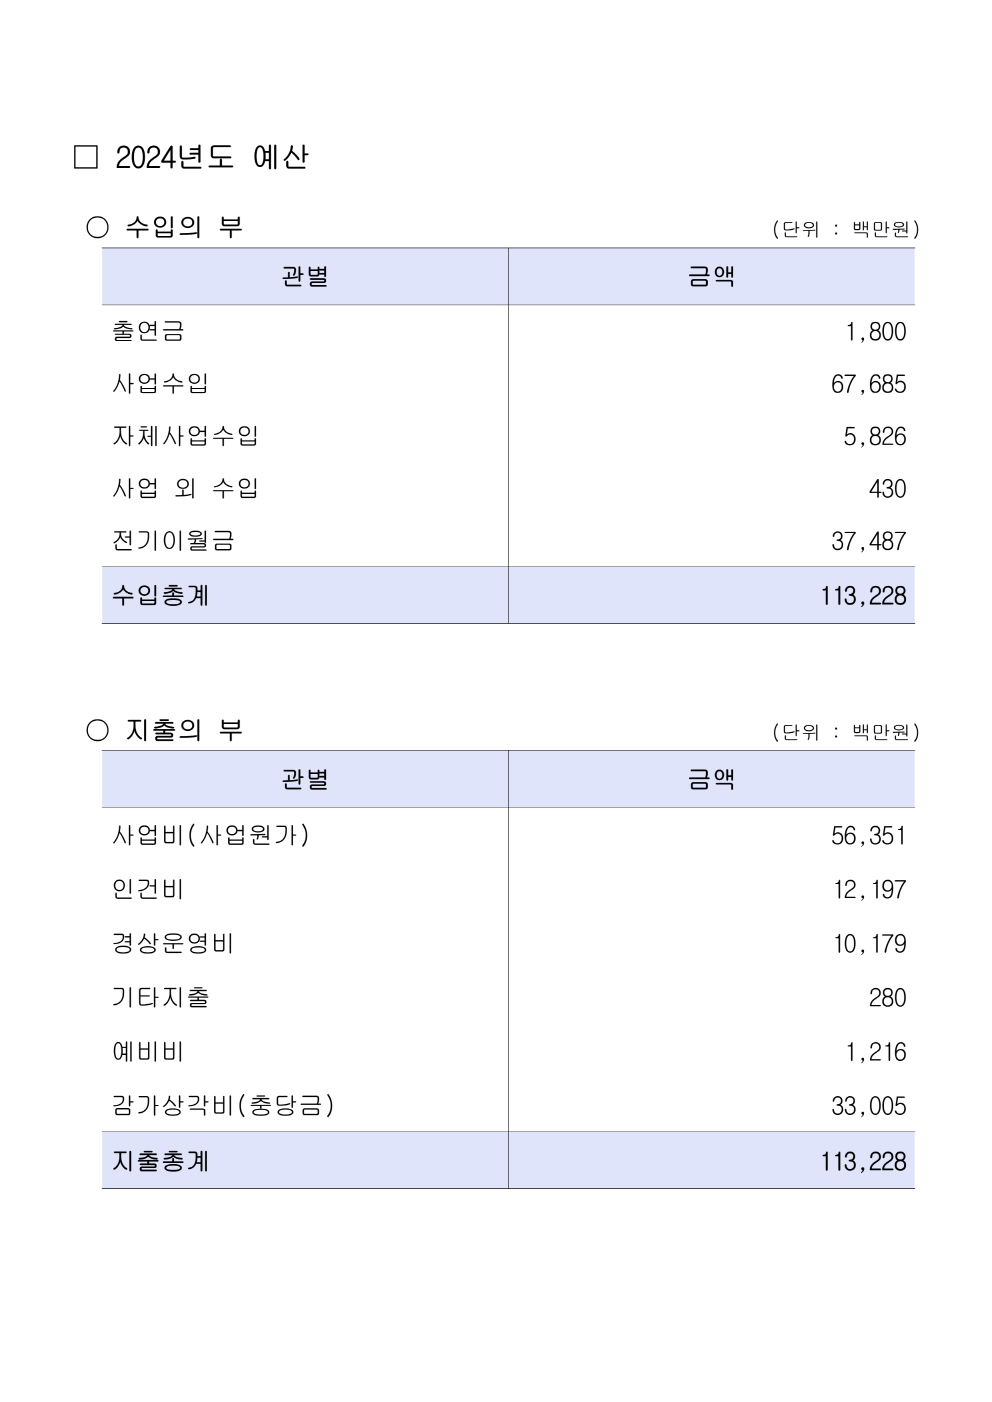Click the 자체사업수입 row label
This screenshot has width=992, height=1402.
tap(185, 436)
